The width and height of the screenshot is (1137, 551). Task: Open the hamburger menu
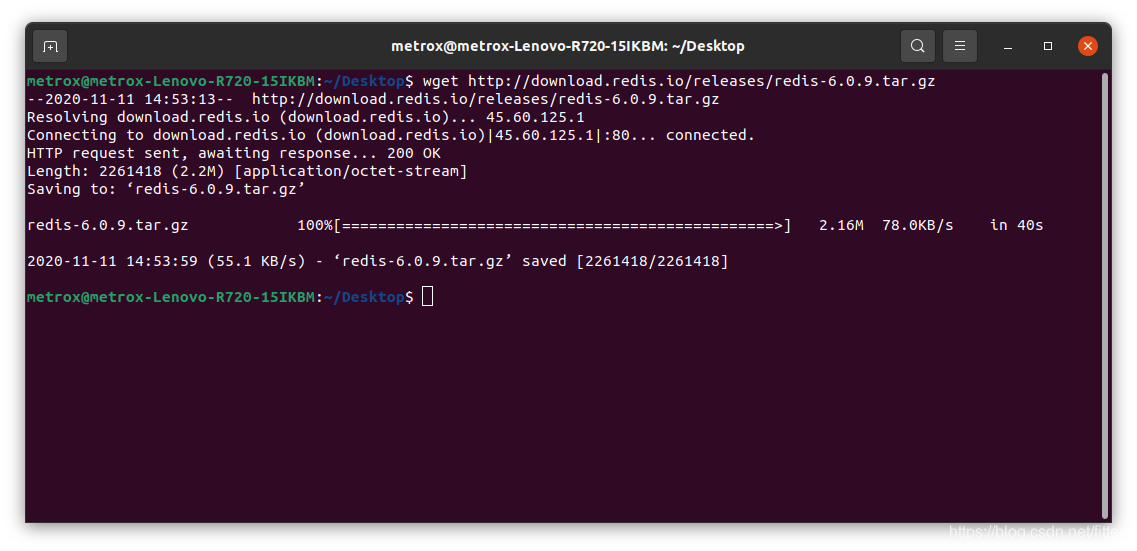click(x=959, y=46)
